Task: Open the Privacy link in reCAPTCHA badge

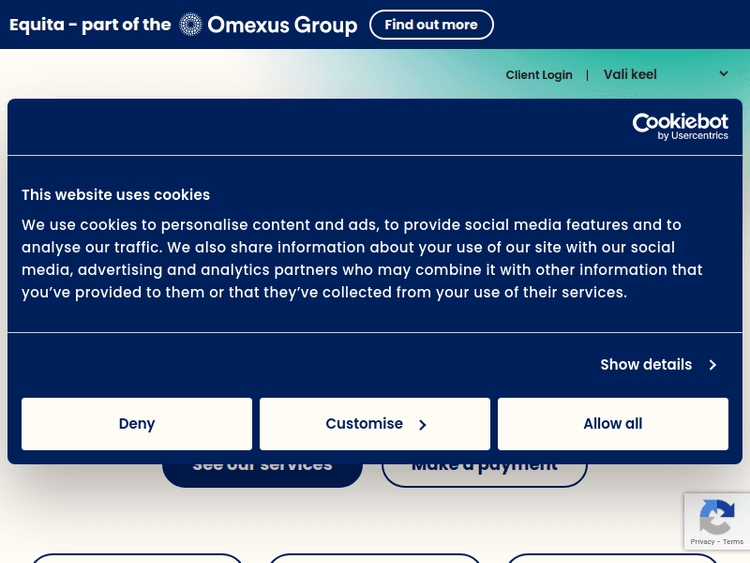Action: coord(702,542)
